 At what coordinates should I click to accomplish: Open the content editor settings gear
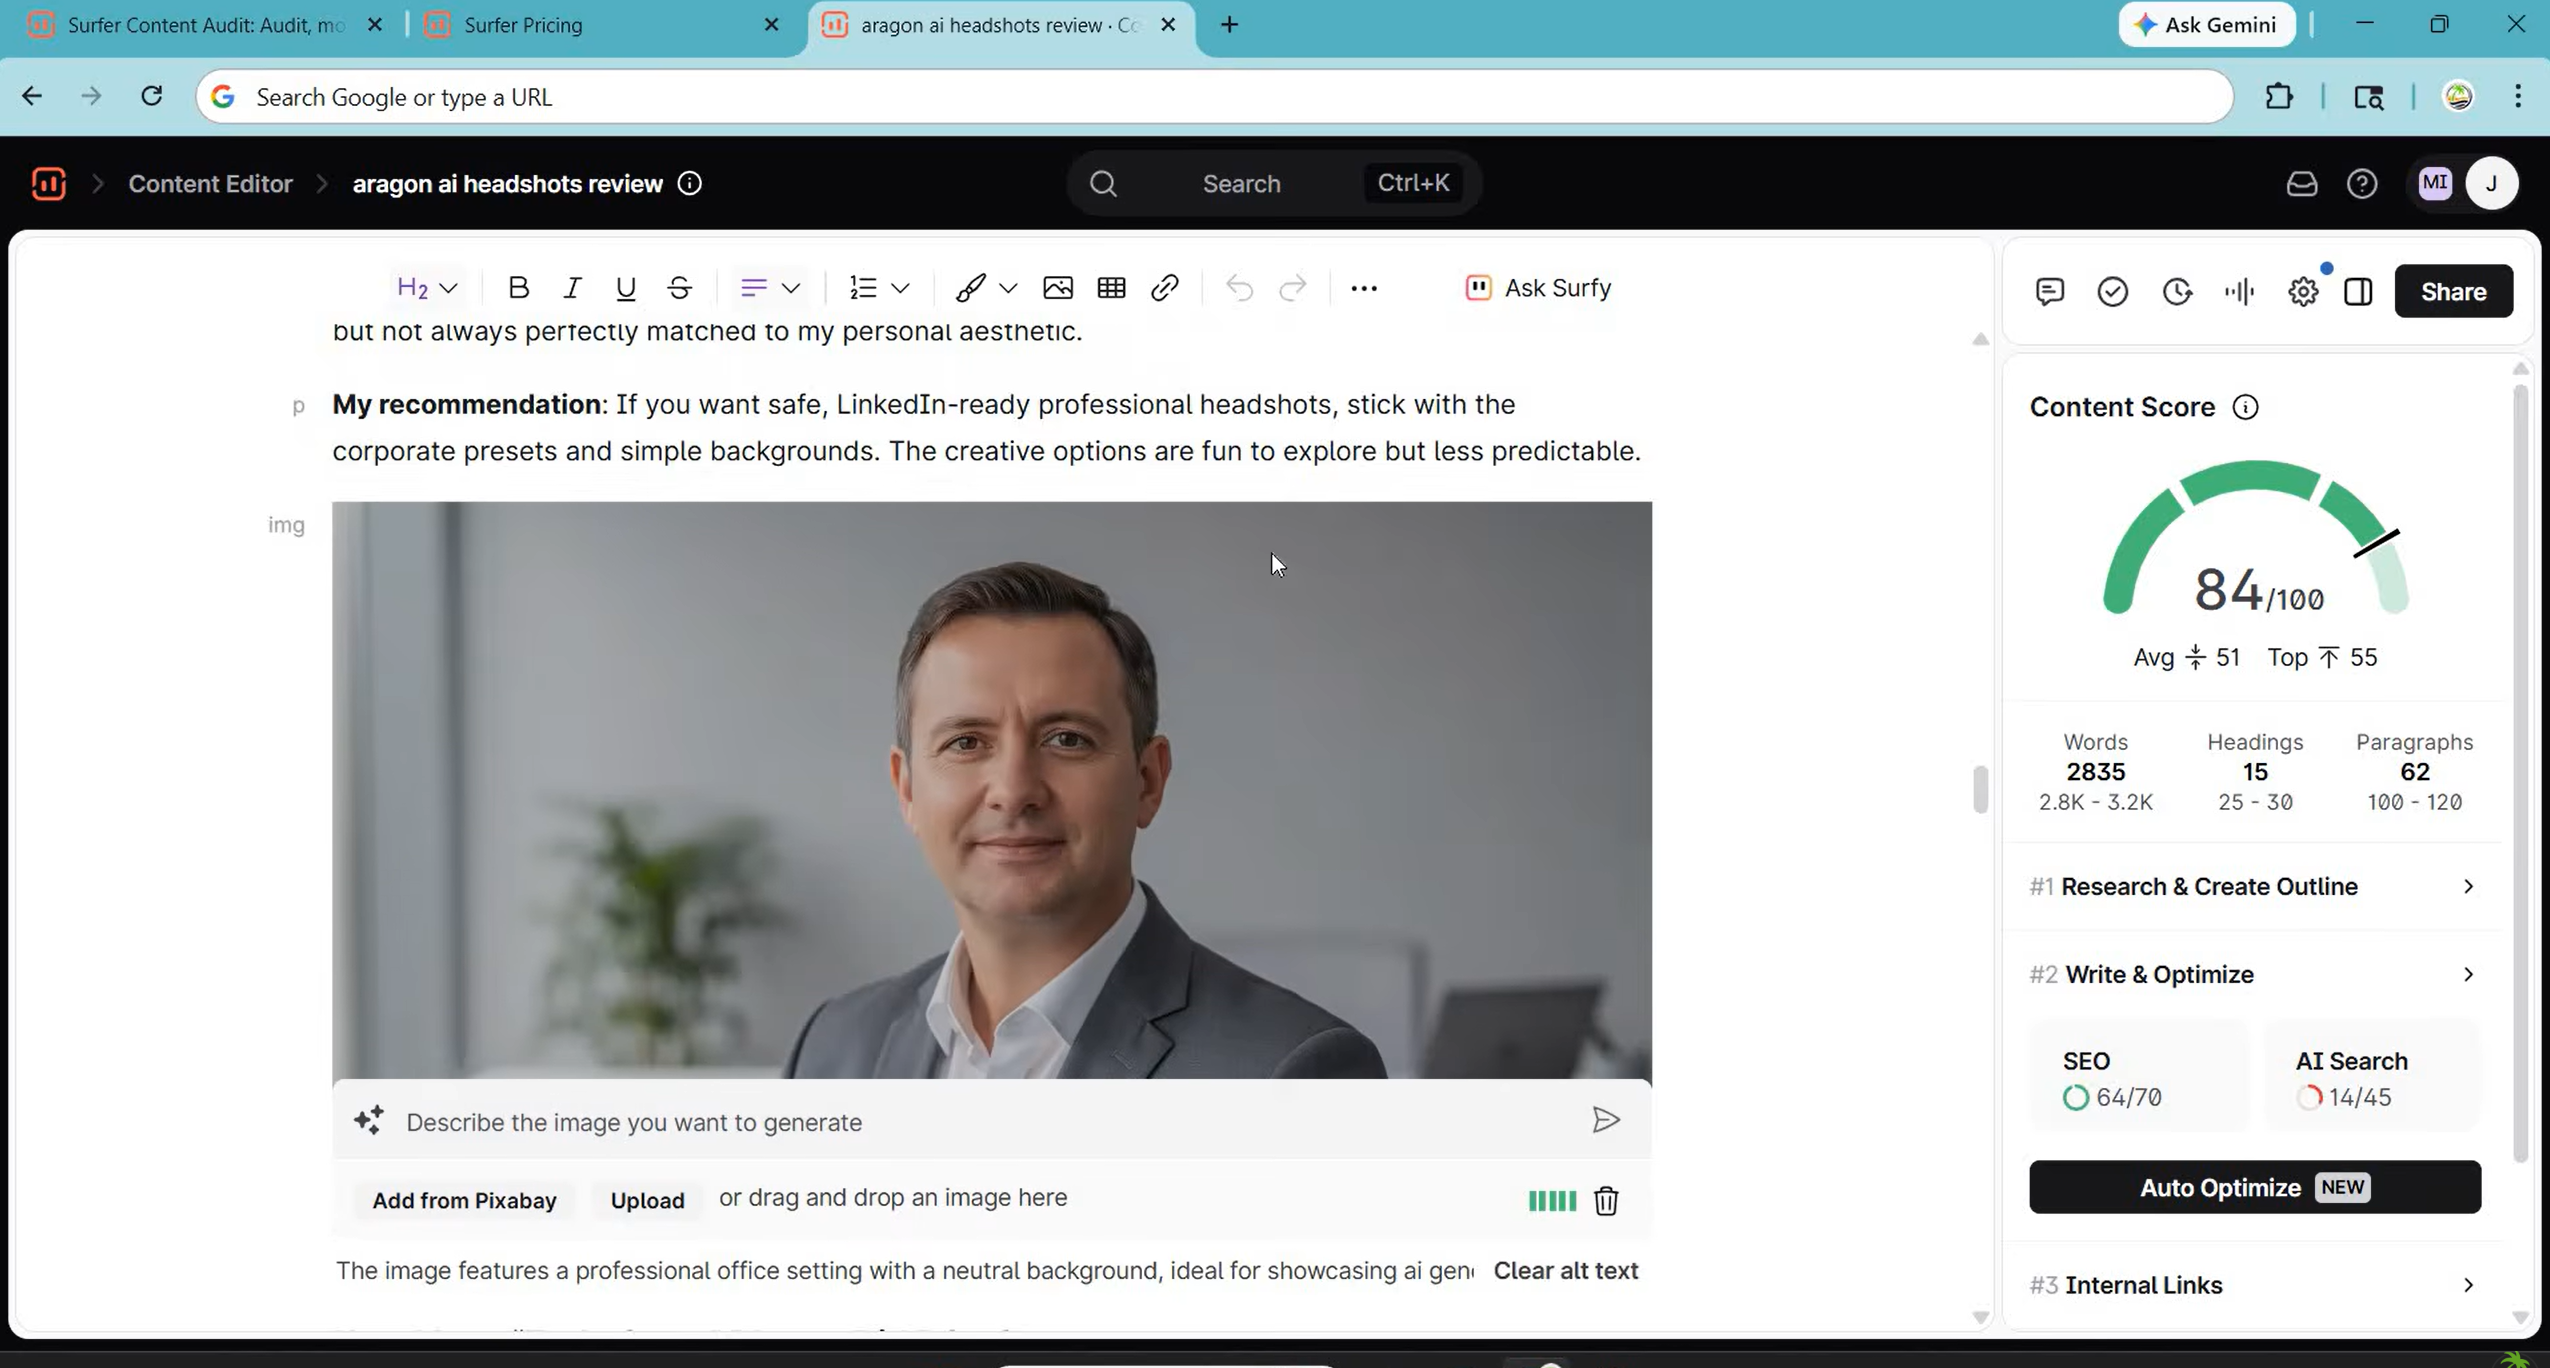(2302, 290)
